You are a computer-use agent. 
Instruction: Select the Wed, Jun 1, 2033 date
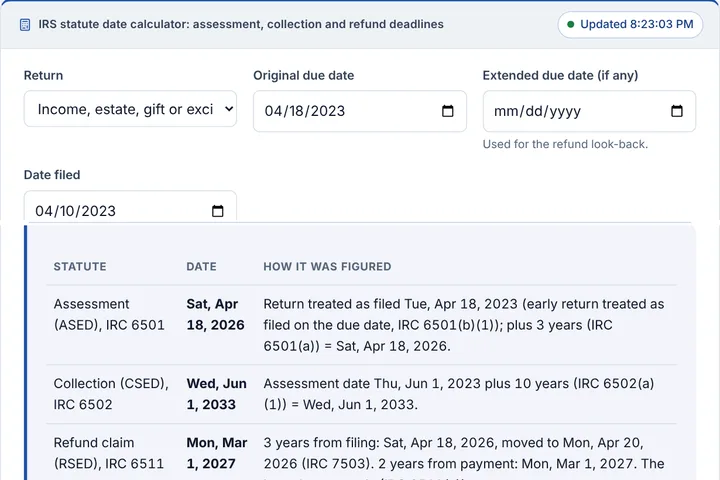click(216, 394)
